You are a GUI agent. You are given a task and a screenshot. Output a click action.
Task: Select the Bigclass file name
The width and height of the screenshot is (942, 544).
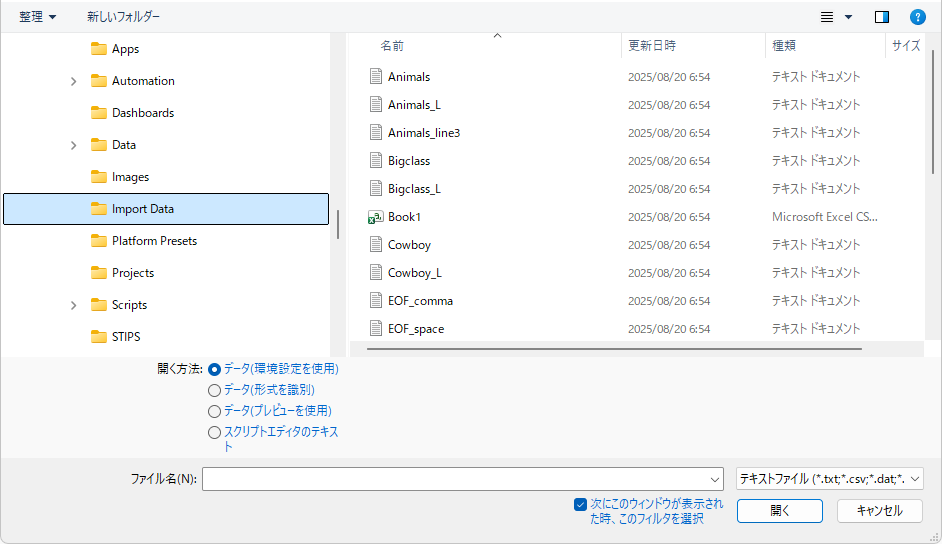coord(409,161)
